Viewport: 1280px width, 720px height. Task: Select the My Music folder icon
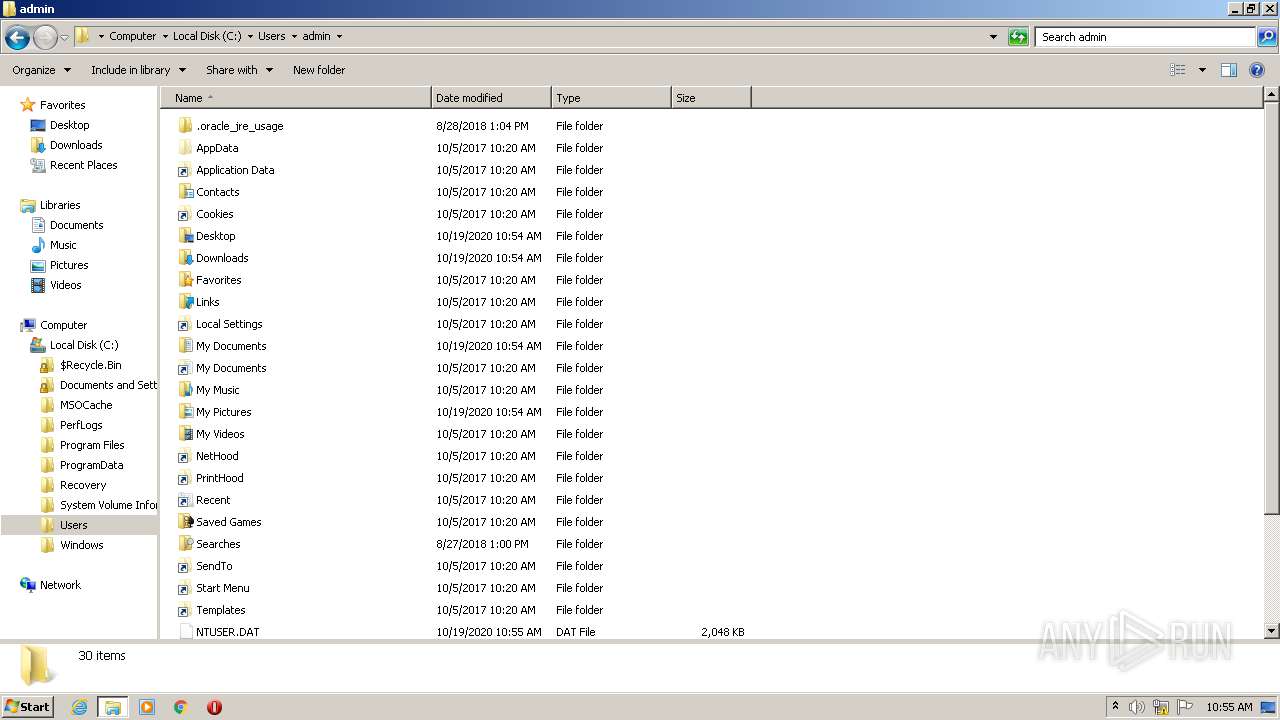point(185,390)
